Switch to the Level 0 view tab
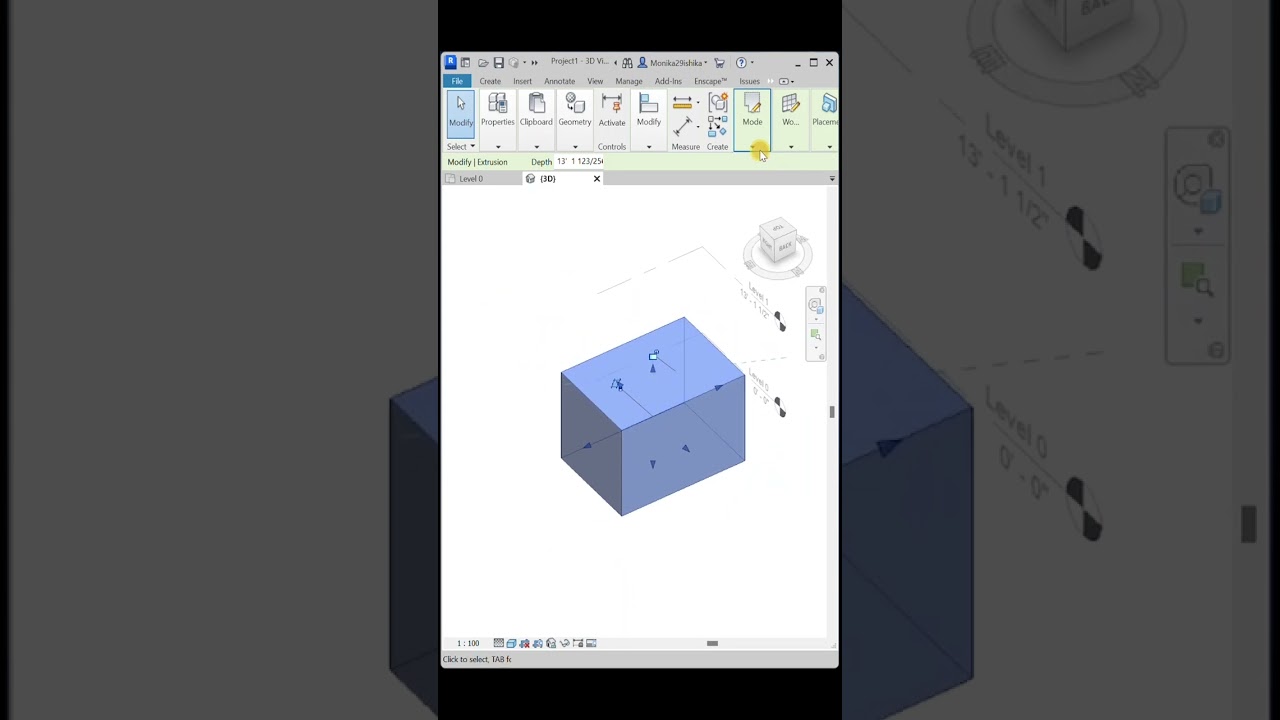This screenshot has height=720, width=1280. click(471, 179)
